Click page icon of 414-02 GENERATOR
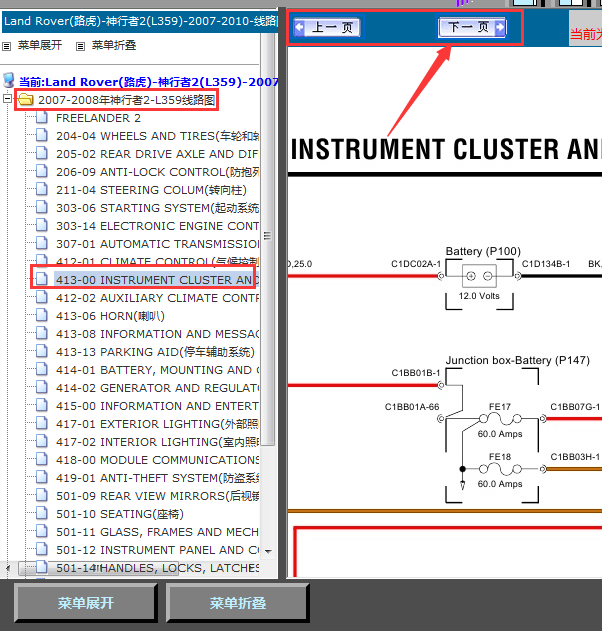The image size is (602, 634). (x=42, y=387)
